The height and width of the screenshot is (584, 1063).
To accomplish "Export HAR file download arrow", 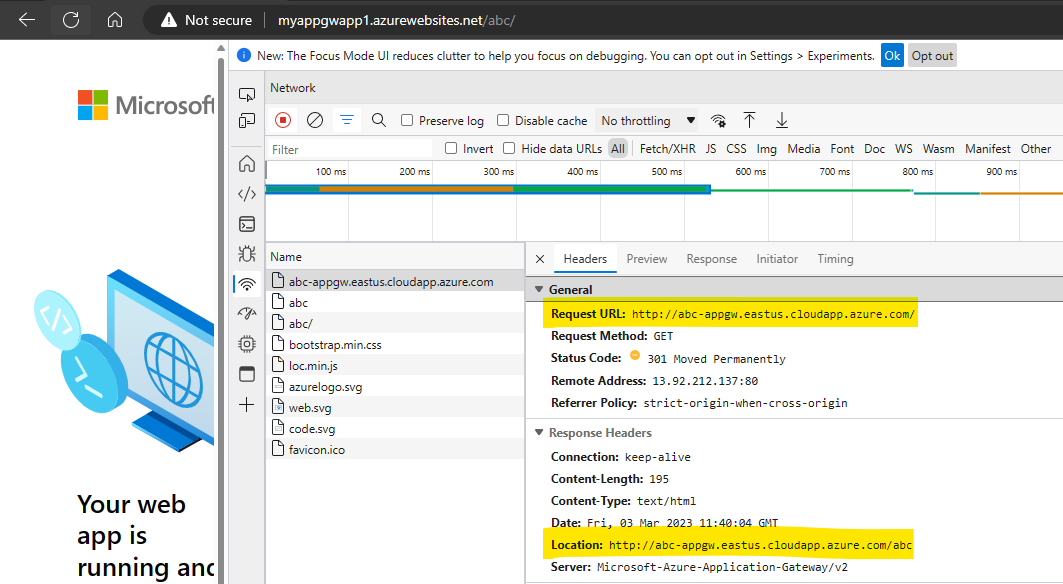I will 782,120.
